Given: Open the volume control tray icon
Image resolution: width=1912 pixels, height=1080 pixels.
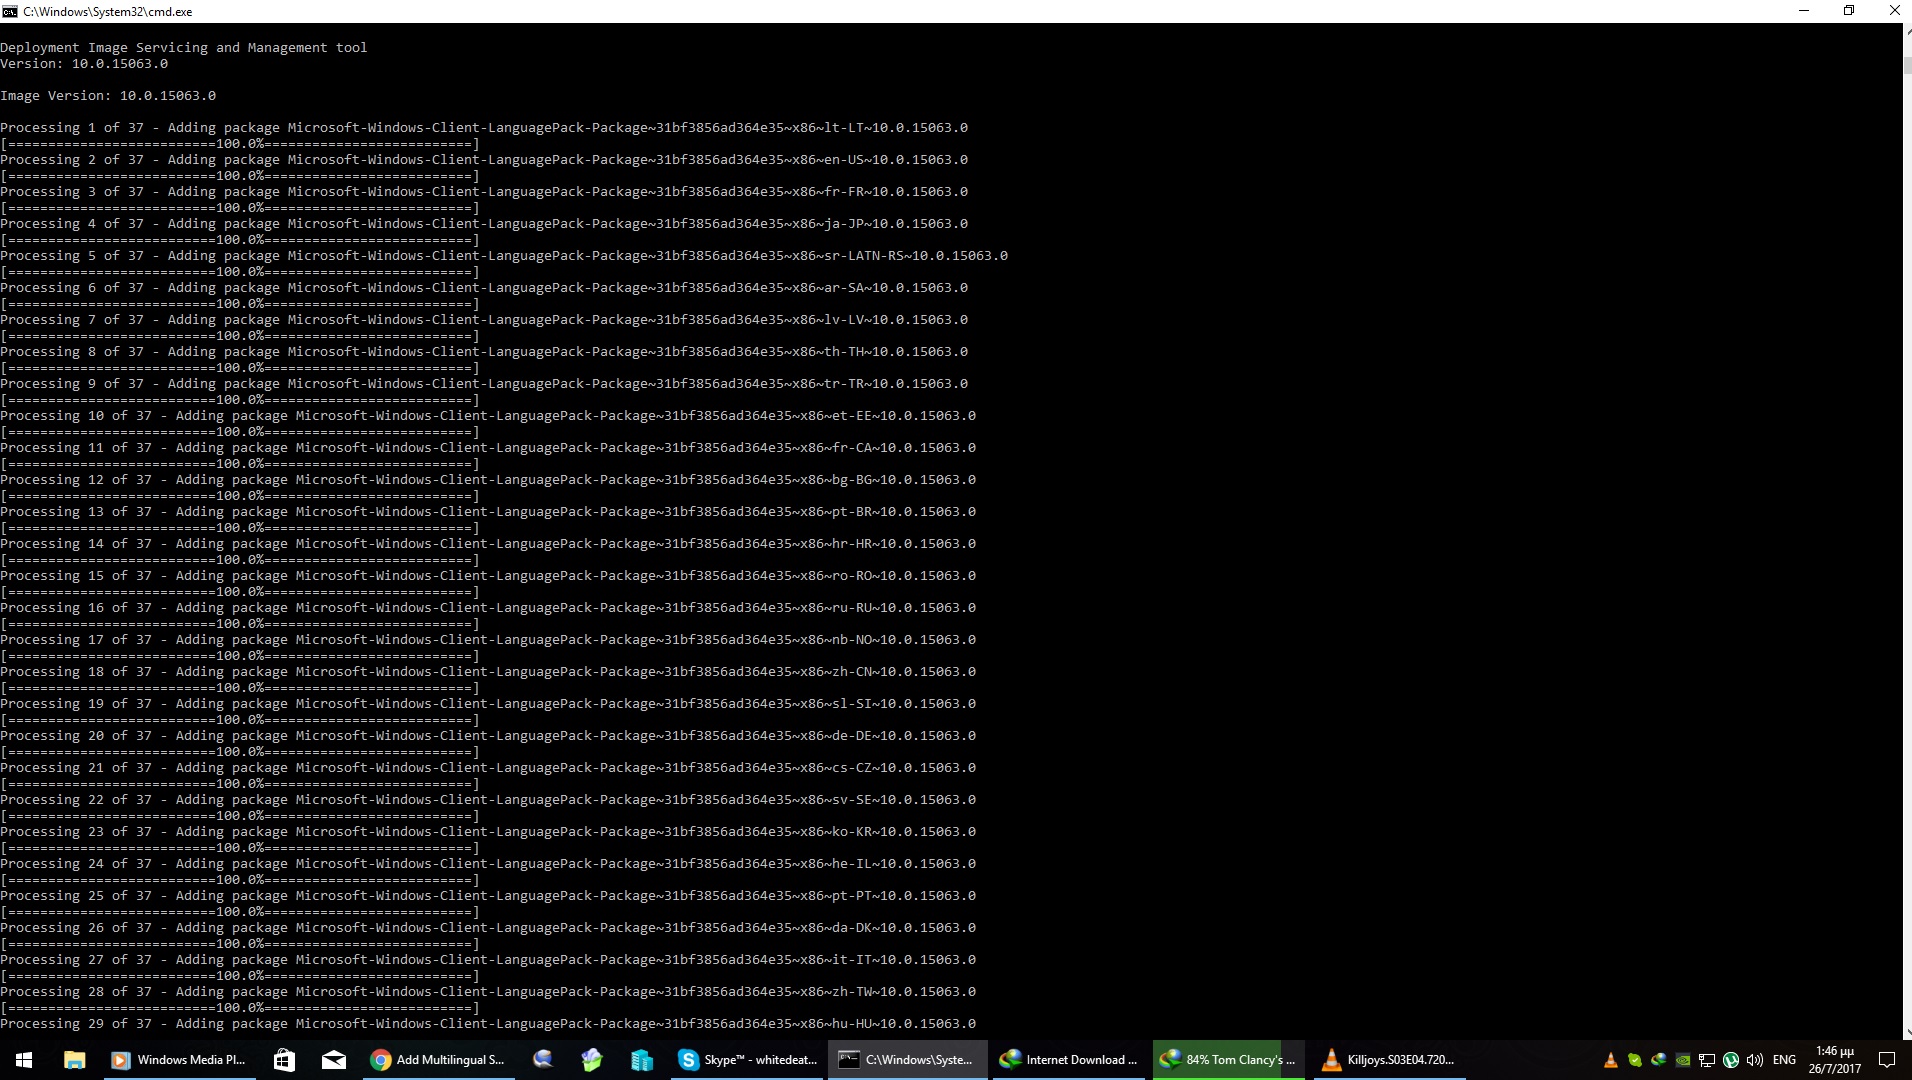Looking at the screenshot, I should coord(1755,1060).
